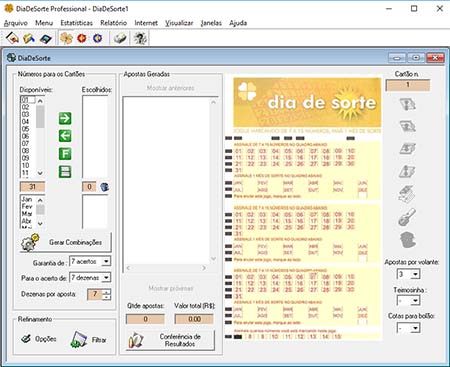Image resolution: width=450 pixels, height=367 pixels.
Task: Click green left arrow to remove number
Action: click(65, 136)
